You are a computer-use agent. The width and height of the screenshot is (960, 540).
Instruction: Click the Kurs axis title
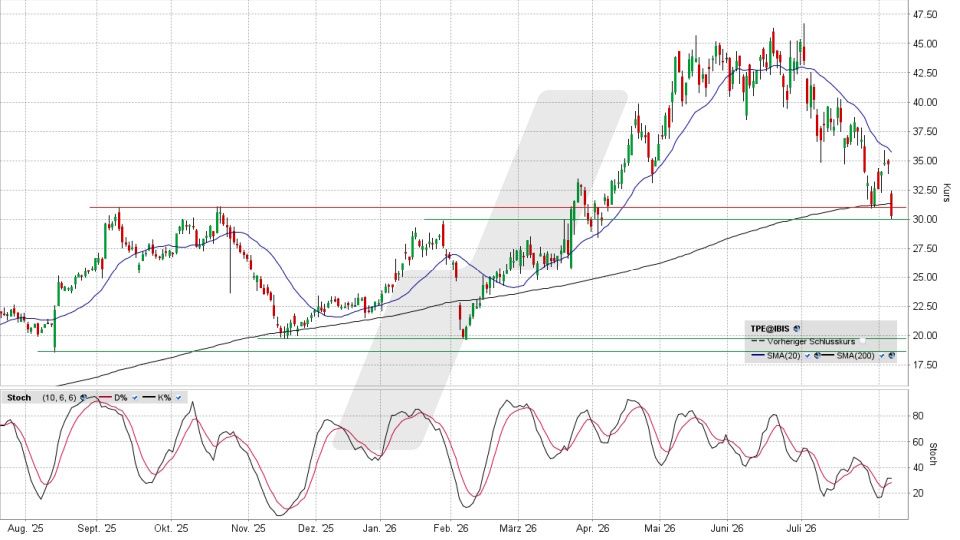click(946, 192)
